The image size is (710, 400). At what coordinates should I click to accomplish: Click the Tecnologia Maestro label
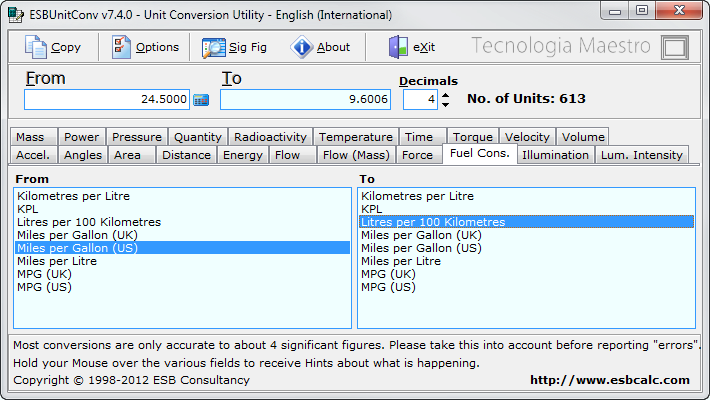(x=561, y=46)
